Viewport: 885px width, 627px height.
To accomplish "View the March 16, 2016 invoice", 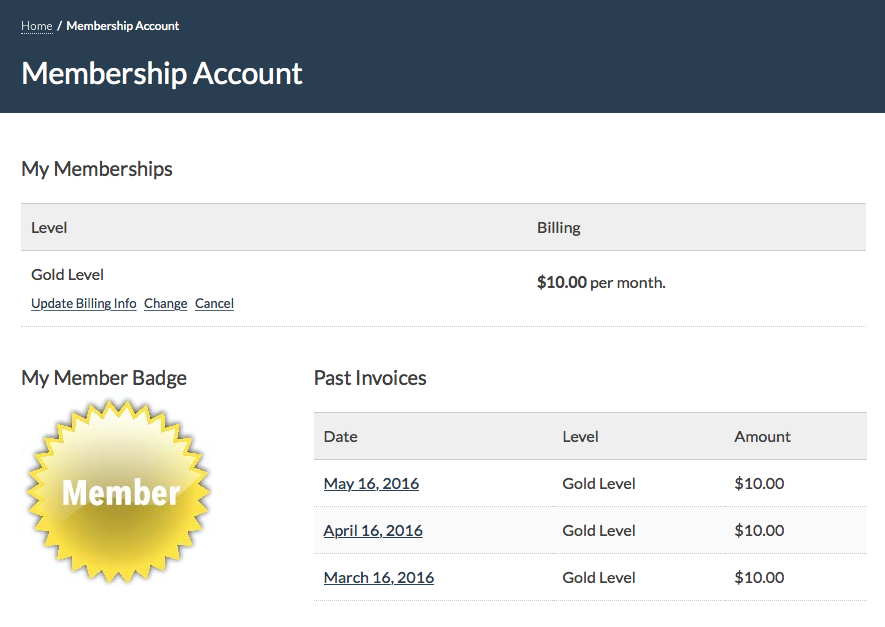I will click(378, 578).
